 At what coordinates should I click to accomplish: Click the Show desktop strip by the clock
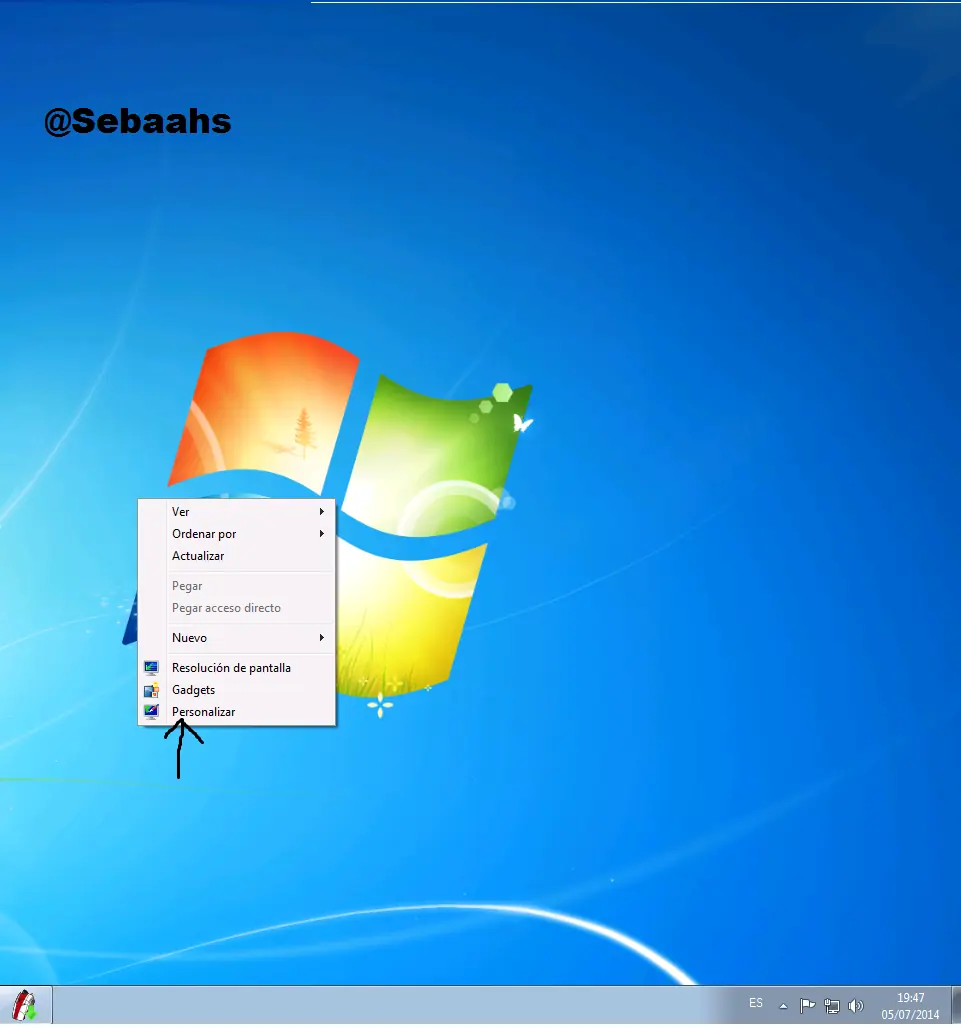[x=956, y=1006]
